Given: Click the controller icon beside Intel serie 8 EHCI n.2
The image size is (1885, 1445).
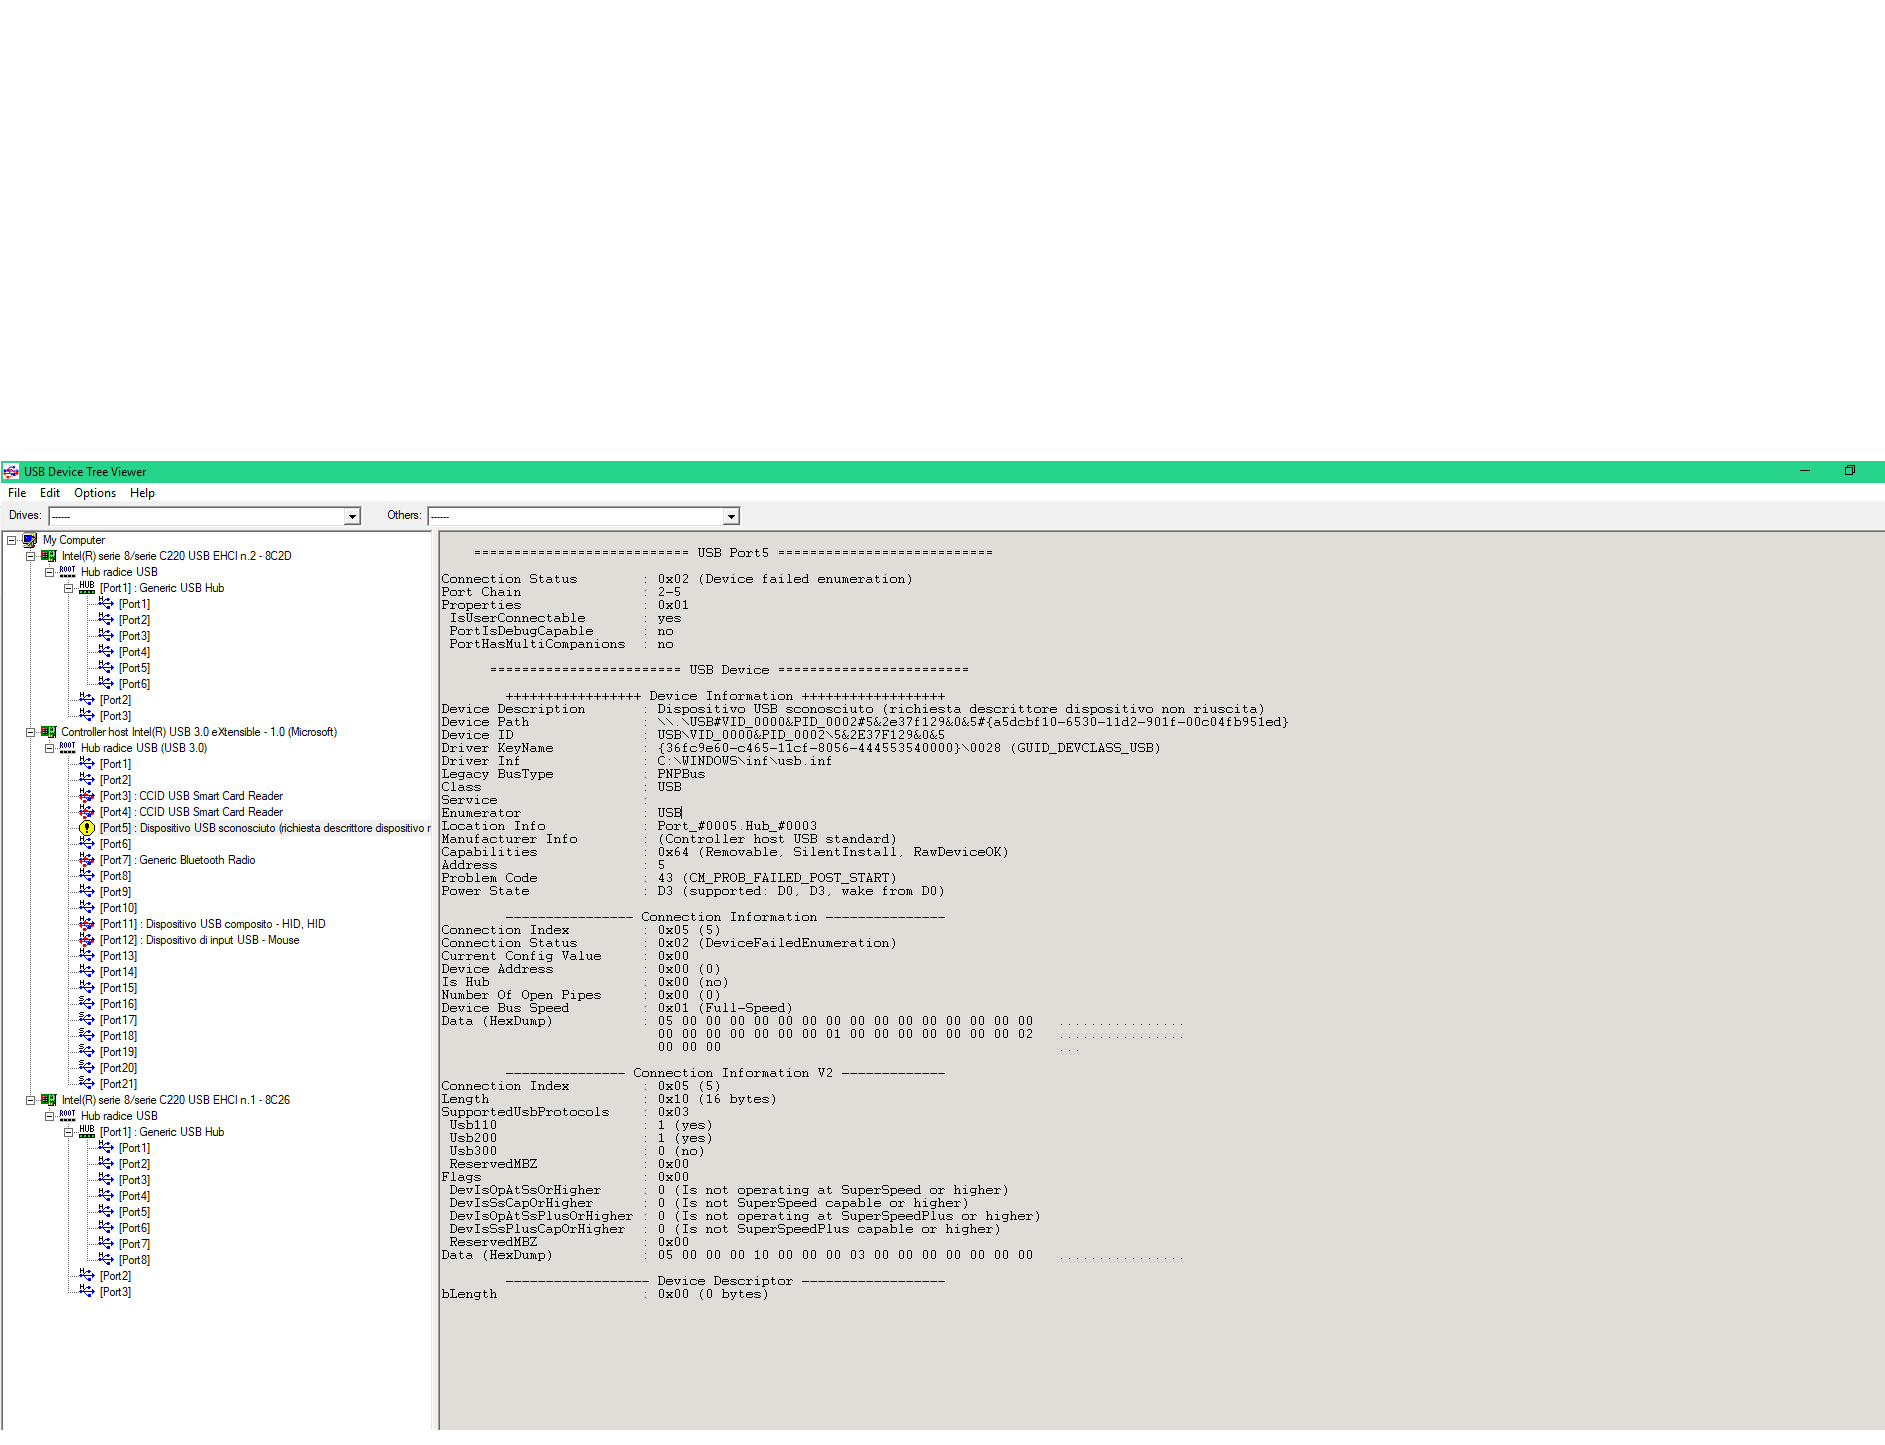Looking at the screenshot, I should pos(48,555).
